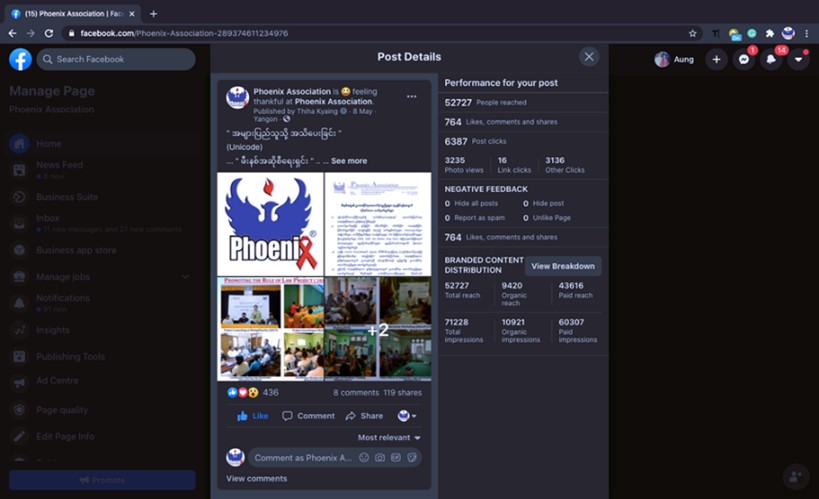Attach a photo with camera icon
Viewport: 819px width, 499px height.
380,458
